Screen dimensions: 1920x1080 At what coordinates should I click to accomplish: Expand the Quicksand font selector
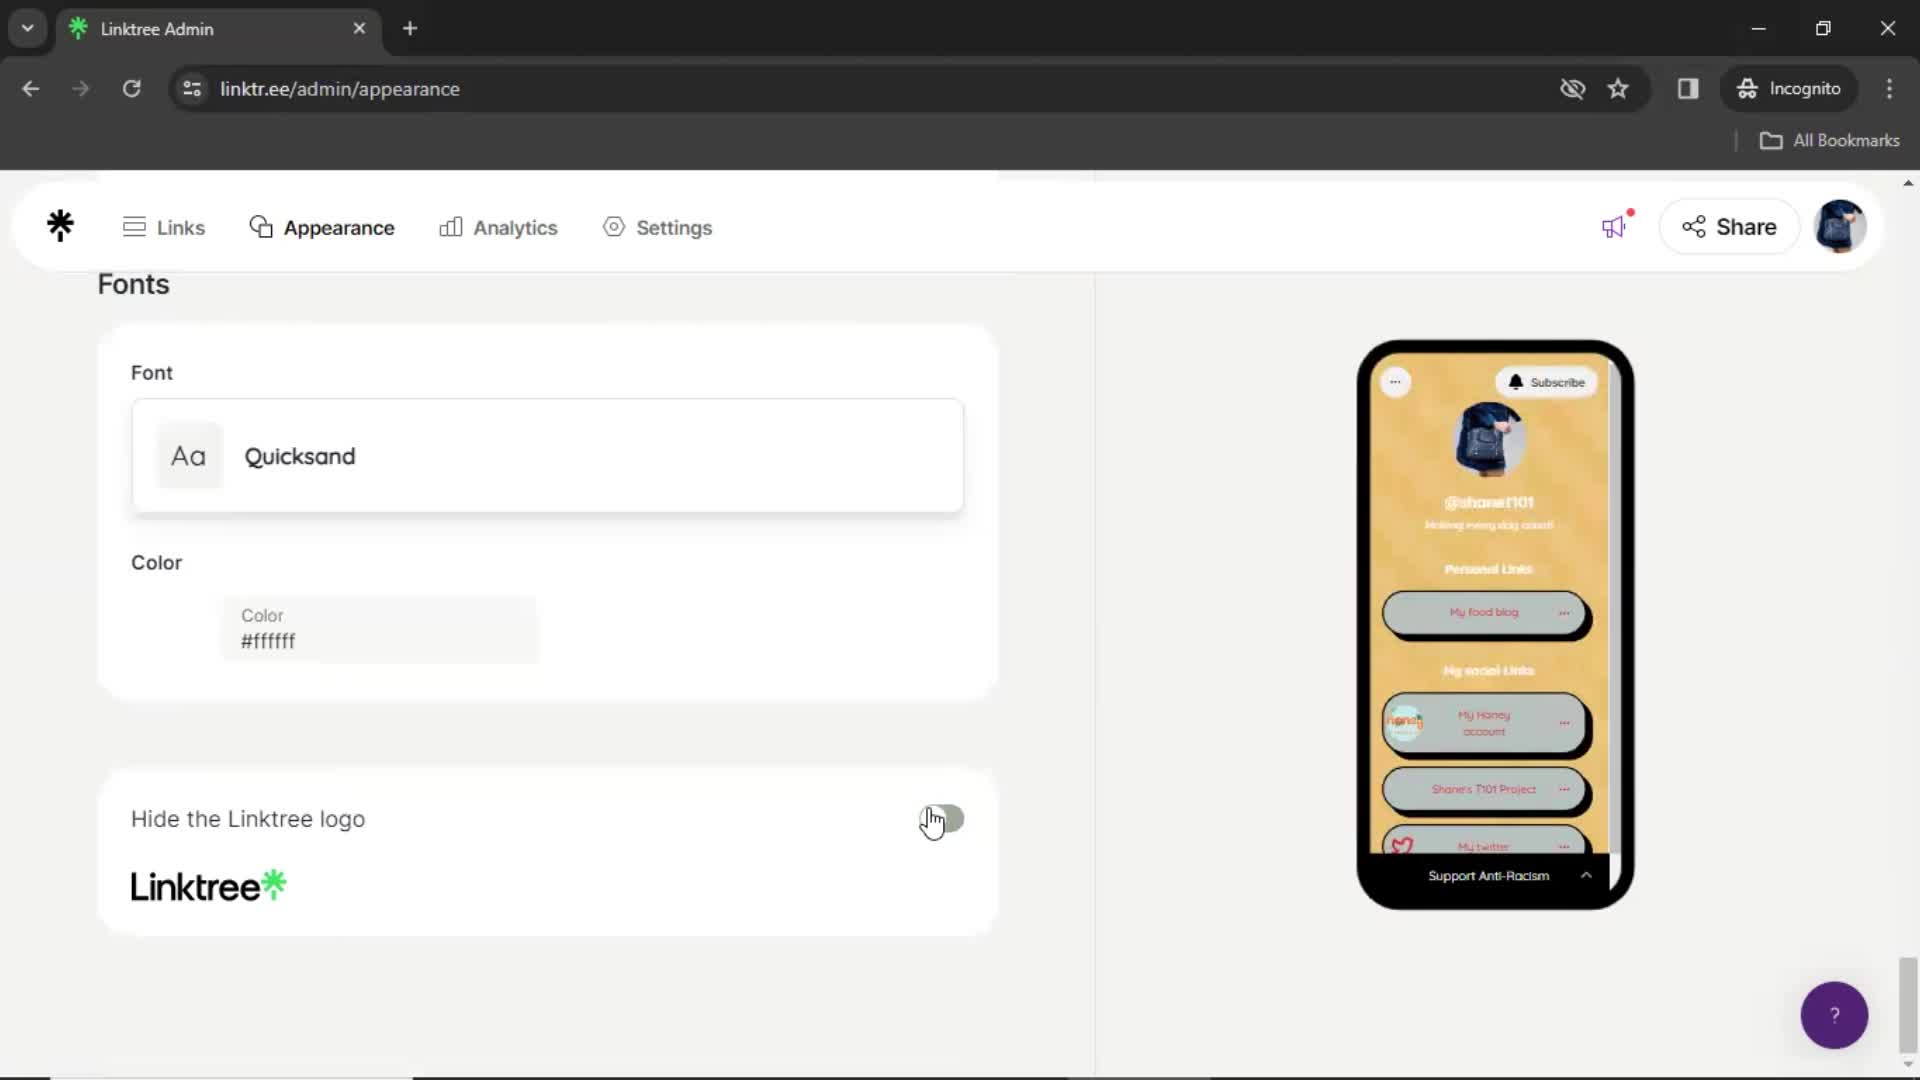(x=547, y=456)
